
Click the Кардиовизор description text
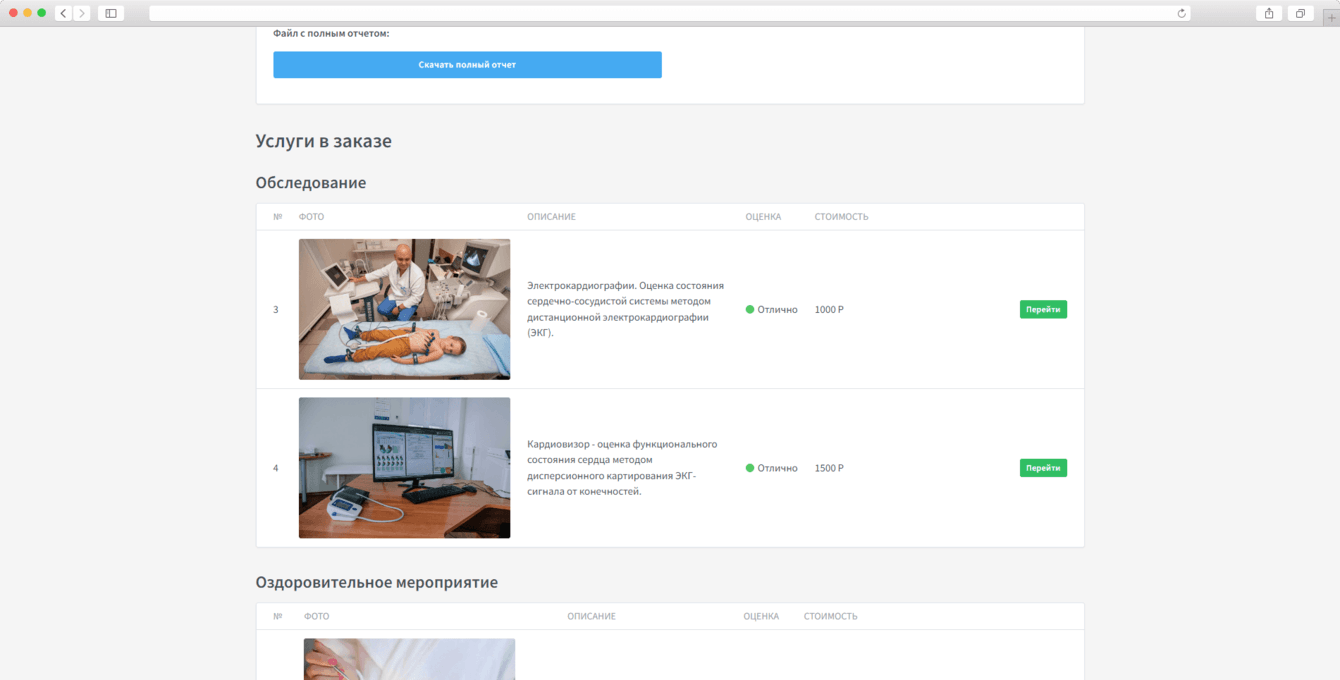pos(622,468)
